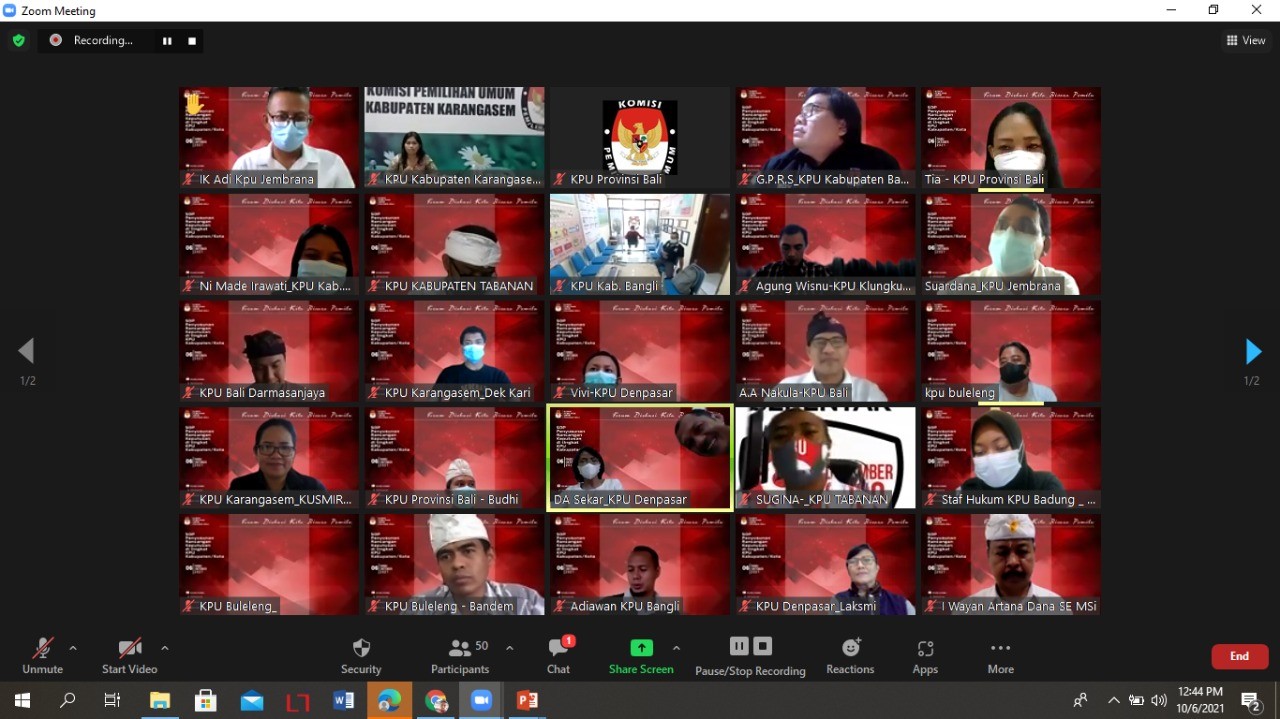Open PowerPoint from the Windows taskbar
The width and height of the screenshot is (1280, 719).
527,701
